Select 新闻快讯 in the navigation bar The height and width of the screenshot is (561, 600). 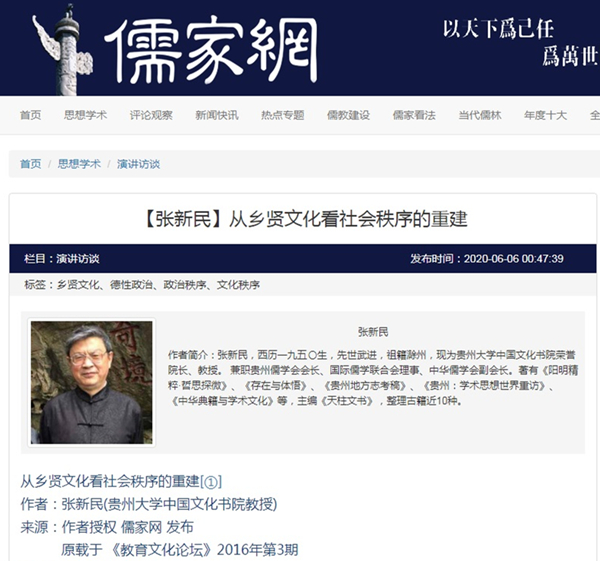217,115
